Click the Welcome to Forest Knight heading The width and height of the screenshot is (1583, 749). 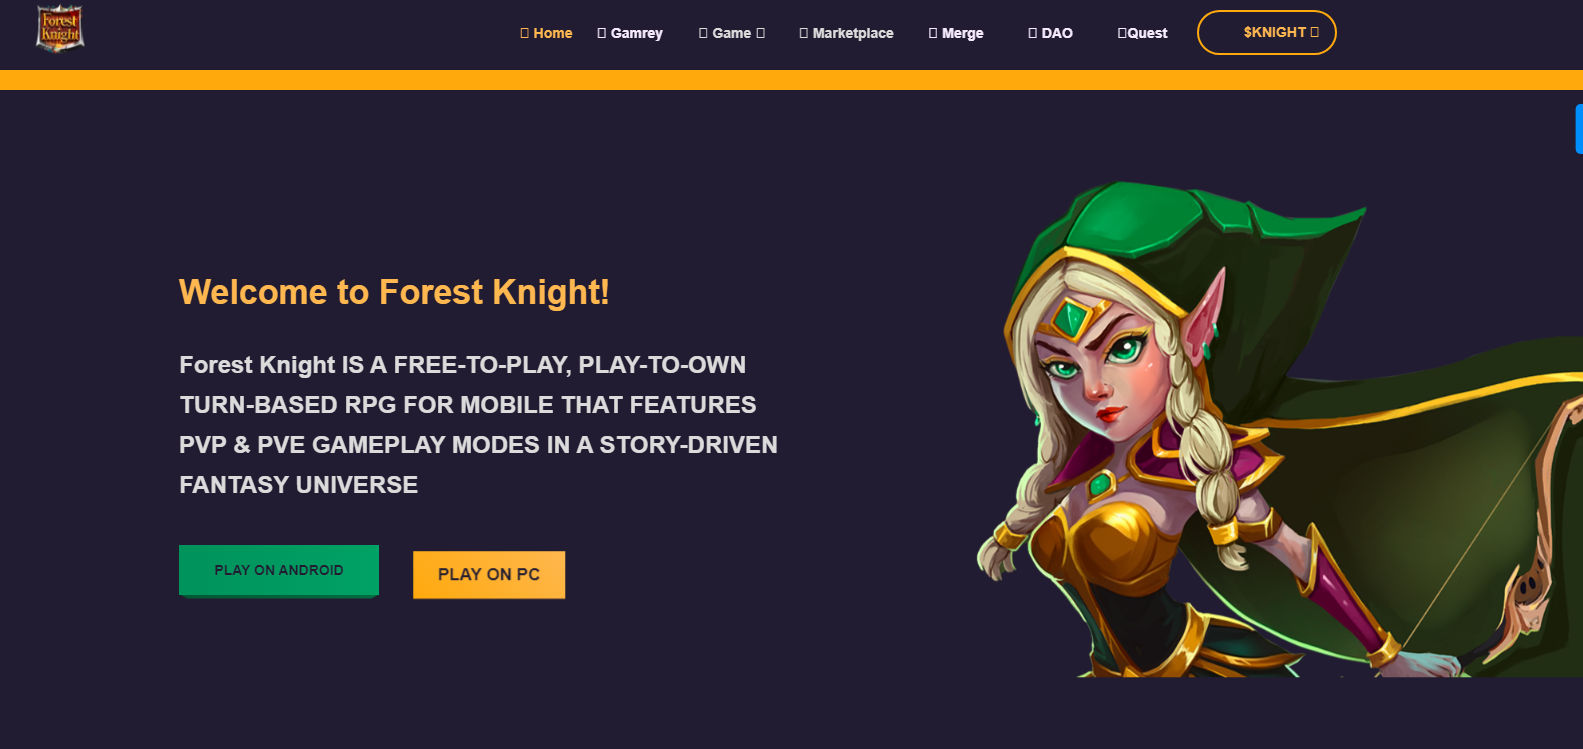click(x=394, y=292)
